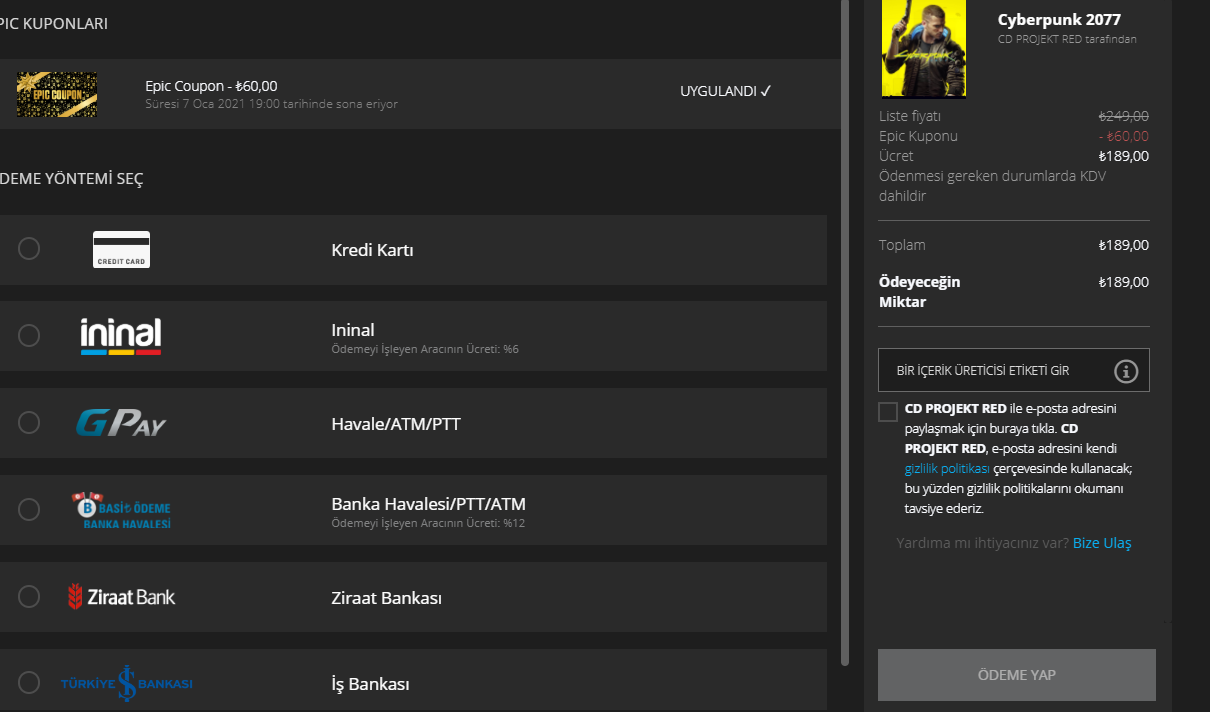Select the Kredi Kartı radio button
Viewport: 1210px width, 712px height.
29,249
